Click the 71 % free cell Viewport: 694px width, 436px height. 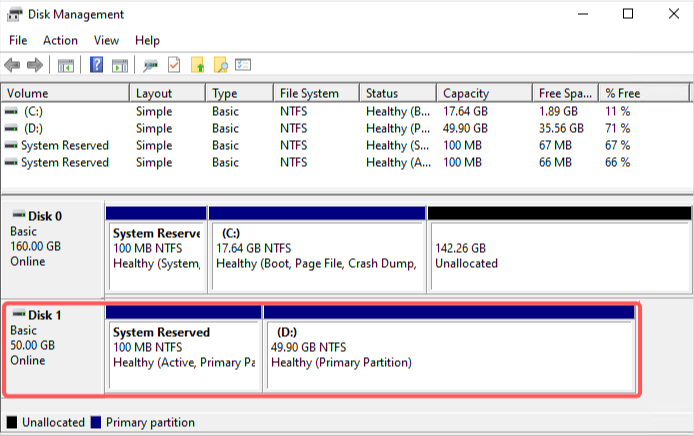pos(617,128)
